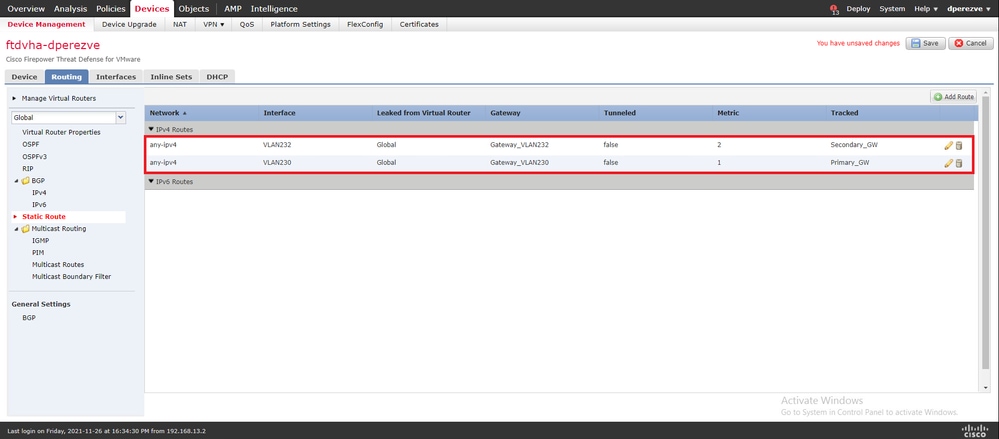Viewport: 999px width, 439px height.
Task: Collapse the IPv6 Routes group
Action: click(x=151, y=182)
